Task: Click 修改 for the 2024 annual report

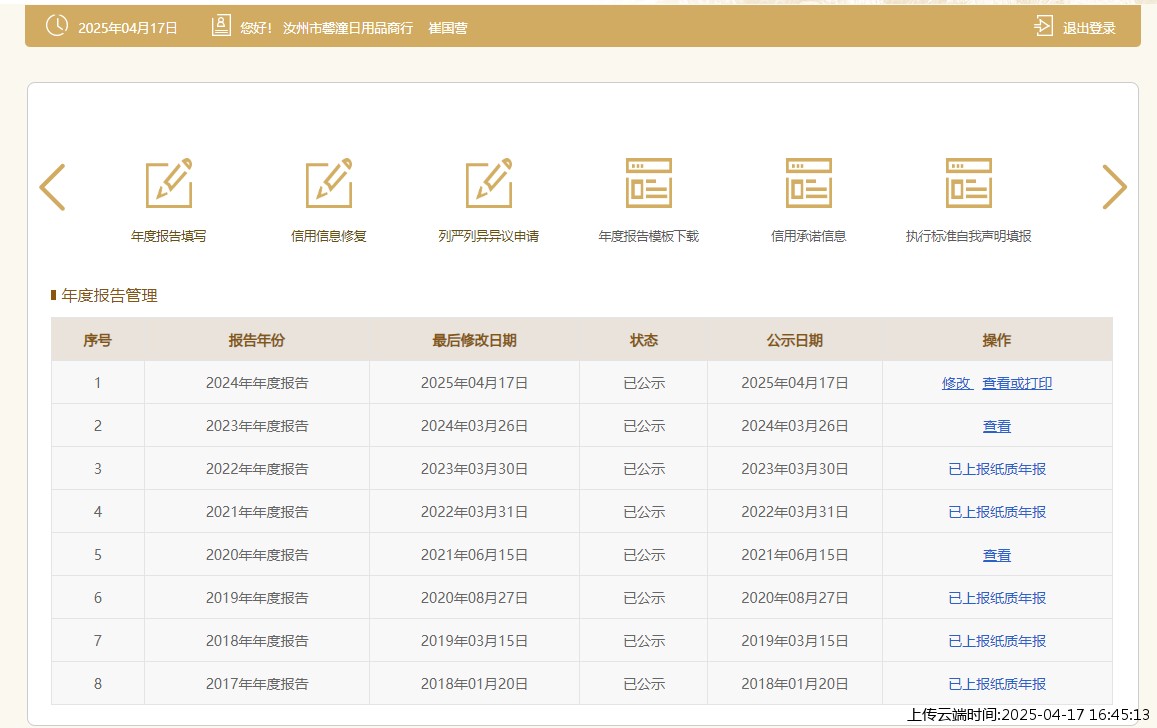Action: click(x=957, y=384)
